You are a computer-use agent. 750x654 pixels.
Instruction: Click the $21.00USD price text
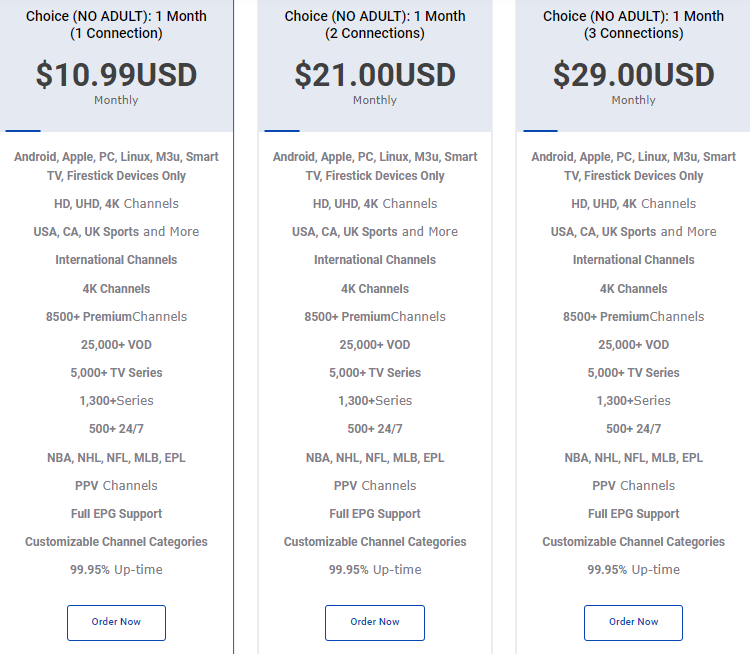[375, 75]
